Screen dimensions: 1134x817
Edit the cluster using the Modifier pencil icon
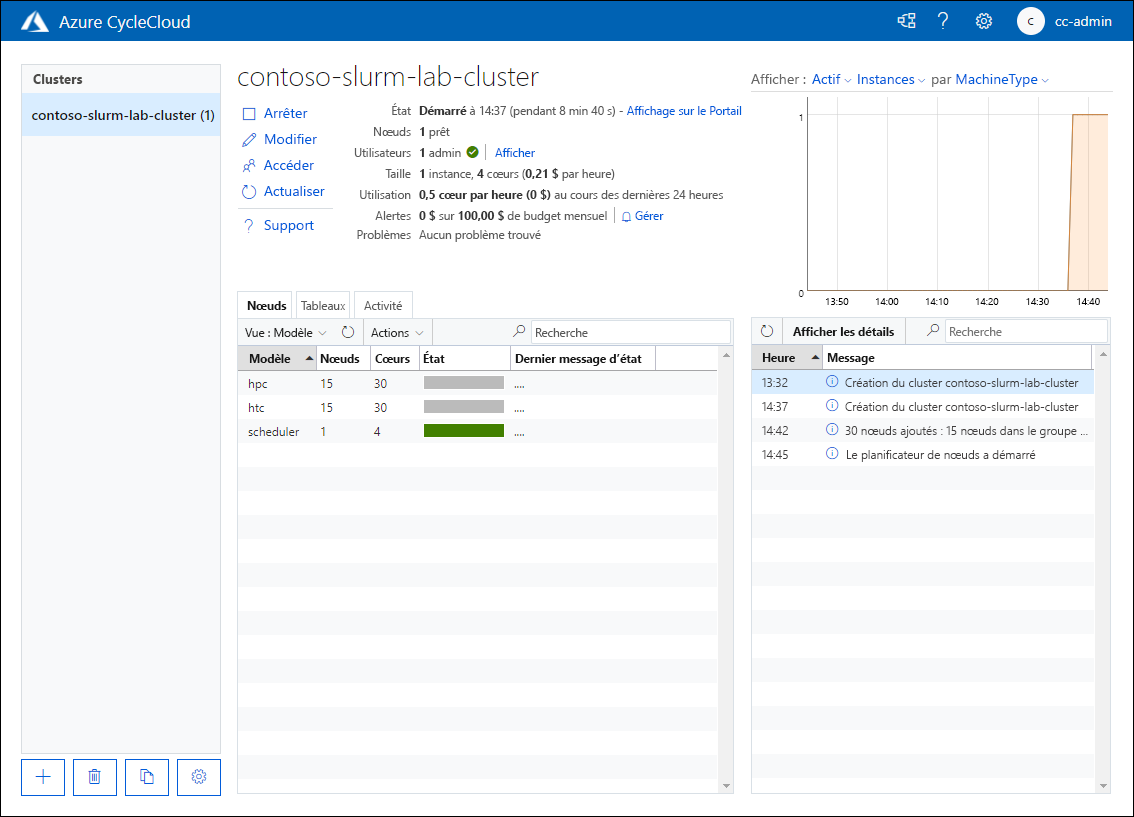tap(250, 139)
